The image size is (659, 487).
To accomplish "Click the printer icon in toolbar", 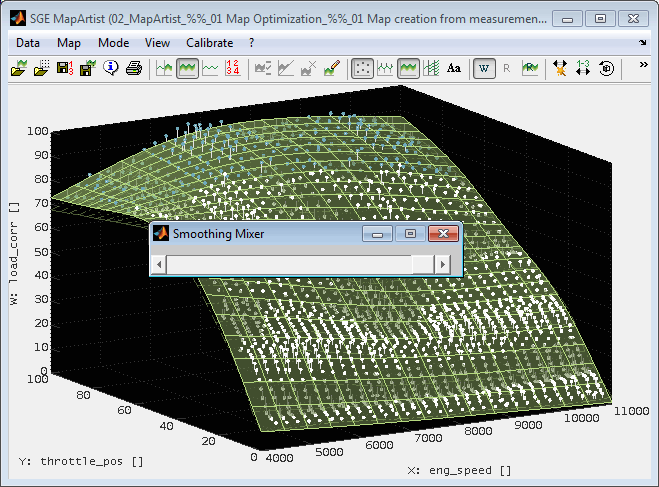I will coord(133,68).
